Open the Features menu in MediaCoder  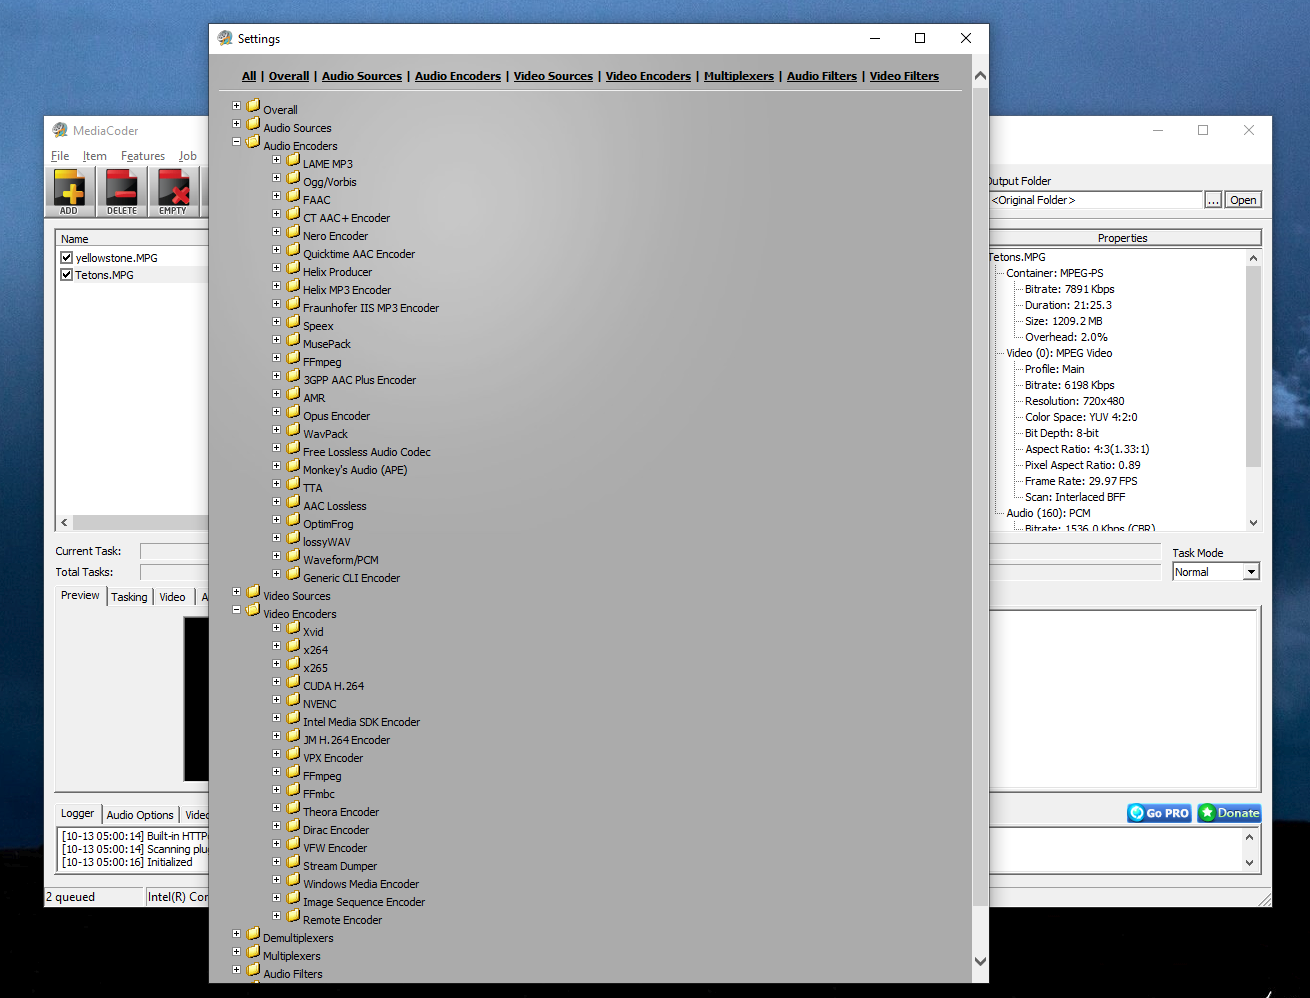pyautogui.click(x=143, y=156)
